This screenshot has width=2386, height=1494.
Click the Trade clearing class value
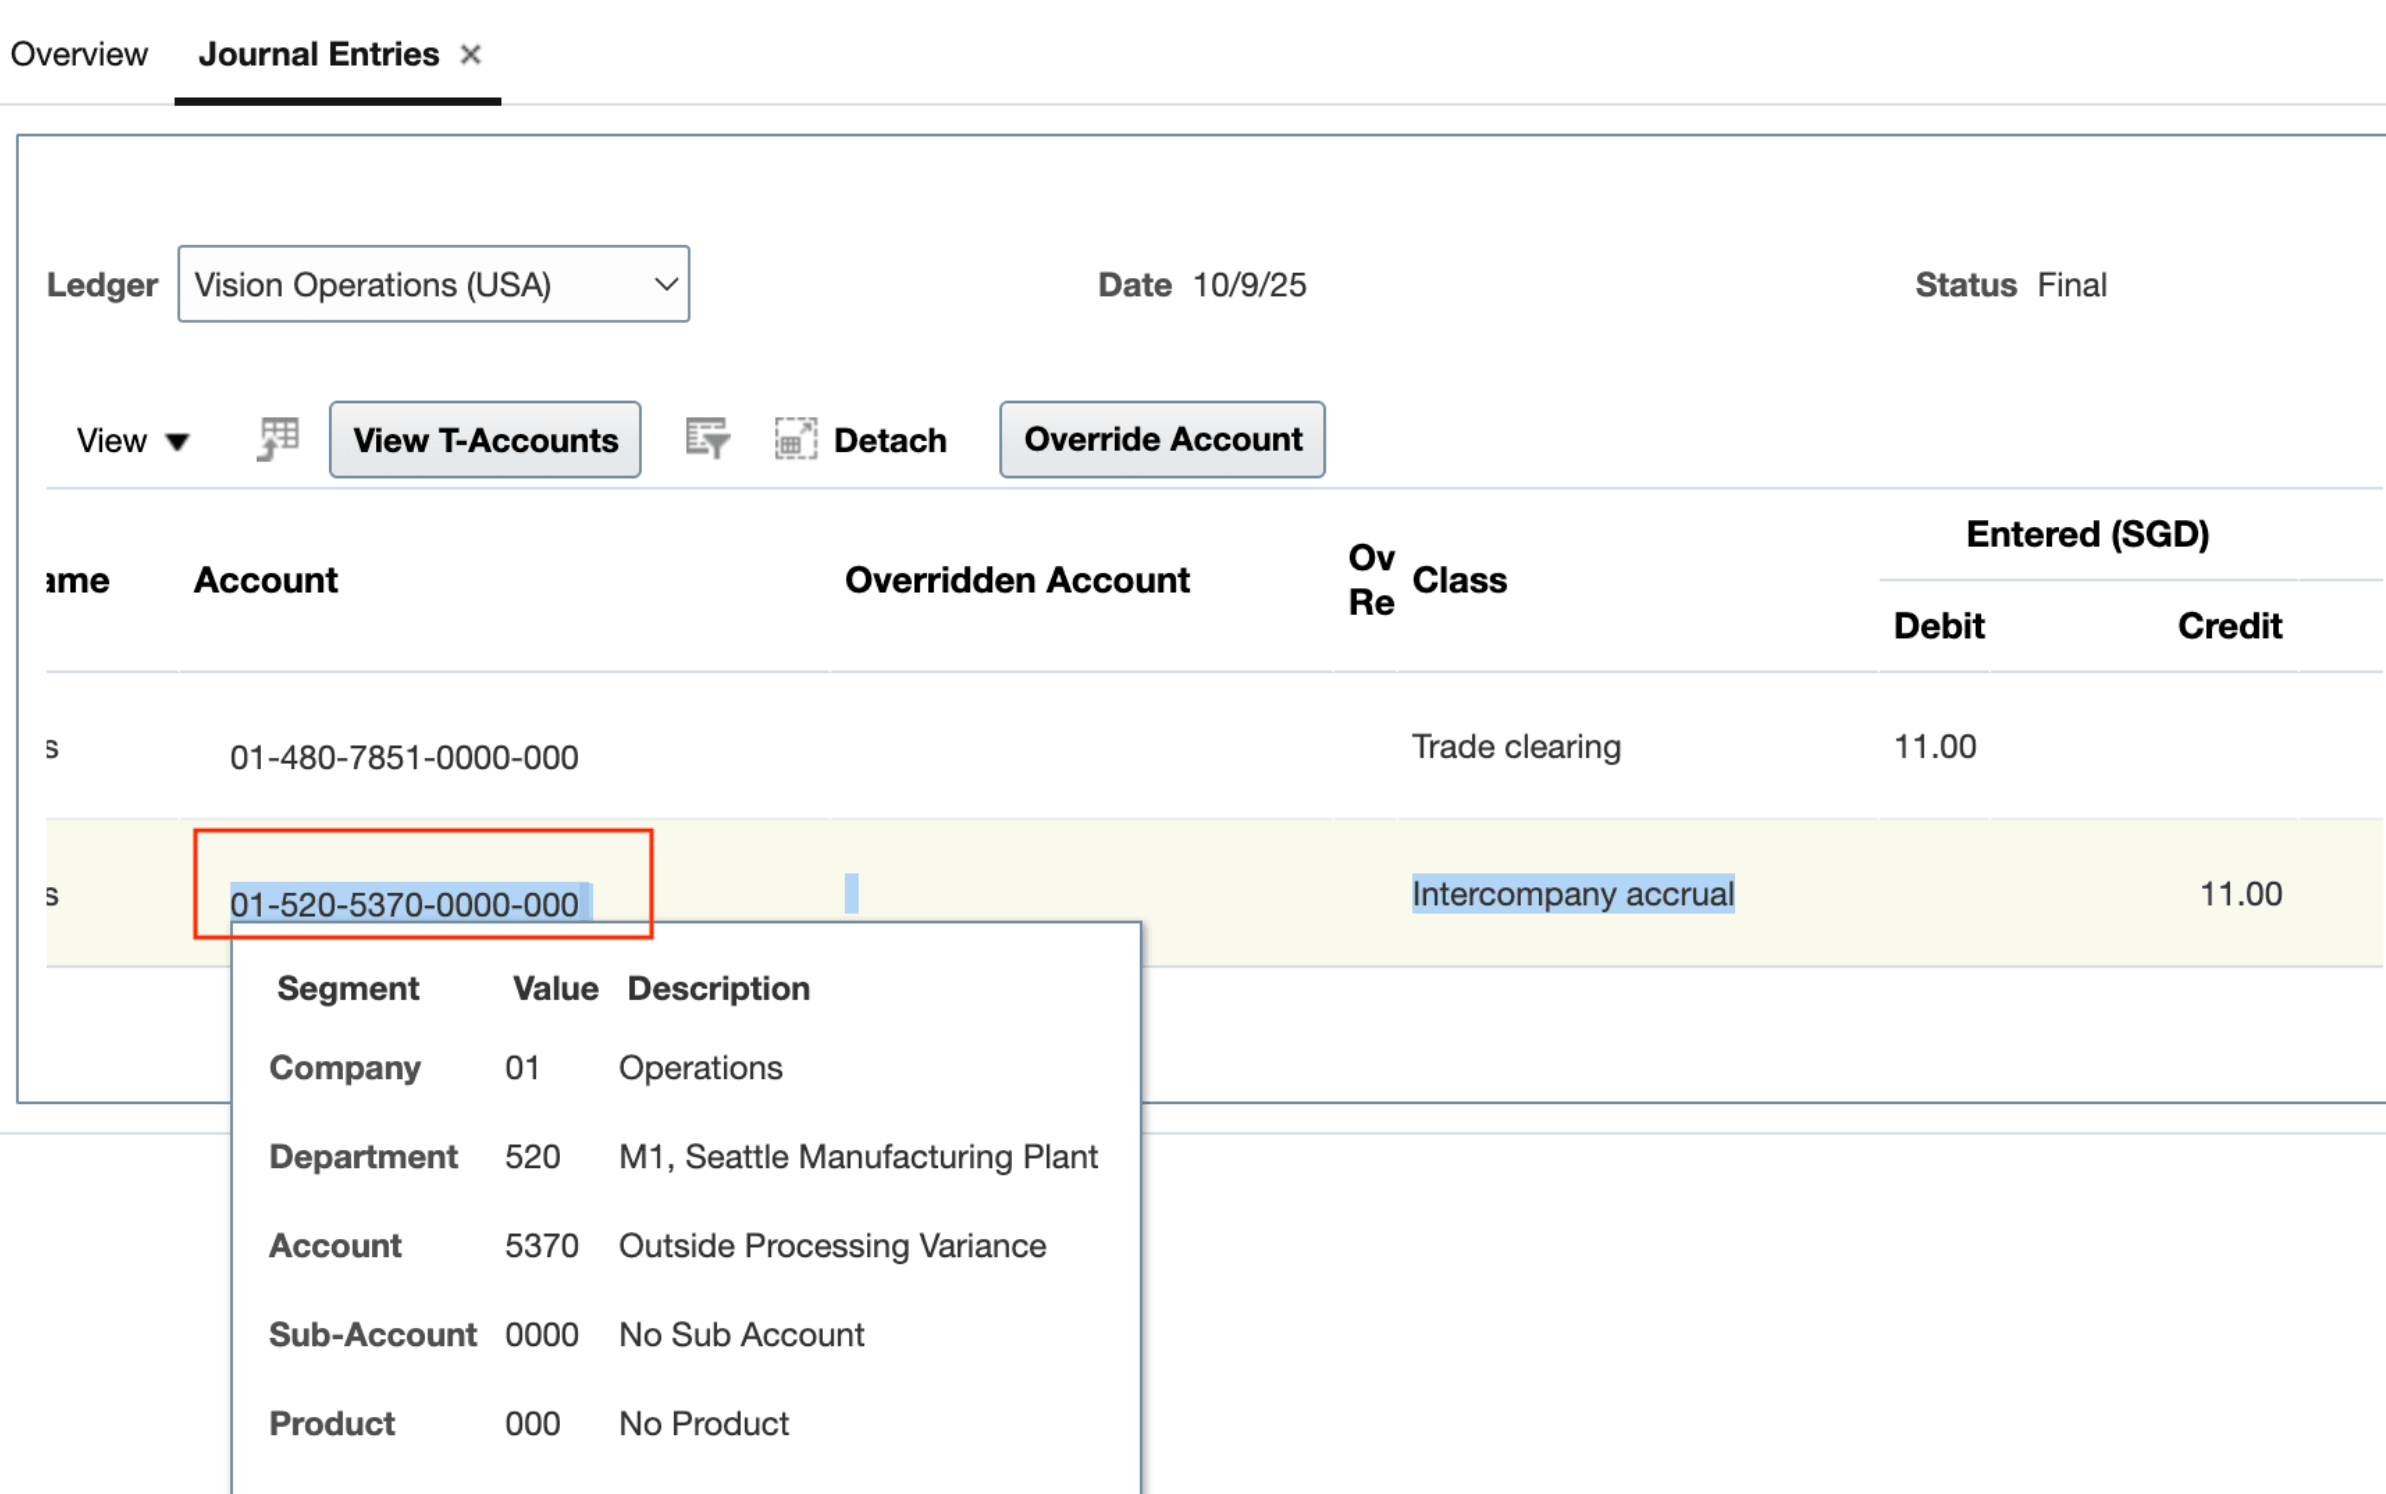(1516, 746)
